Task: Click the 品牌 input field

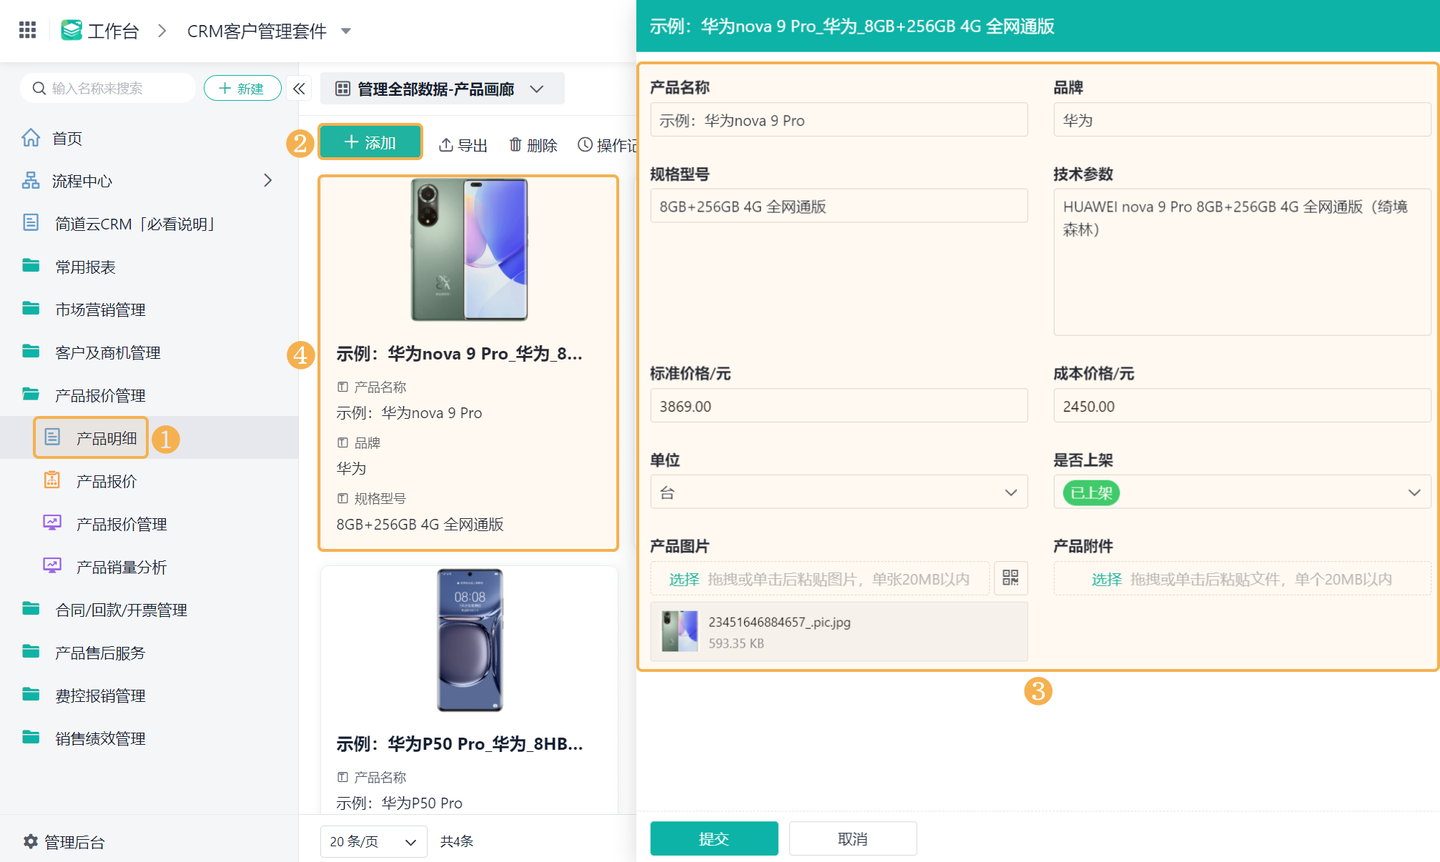Action: click(1242, 120)
